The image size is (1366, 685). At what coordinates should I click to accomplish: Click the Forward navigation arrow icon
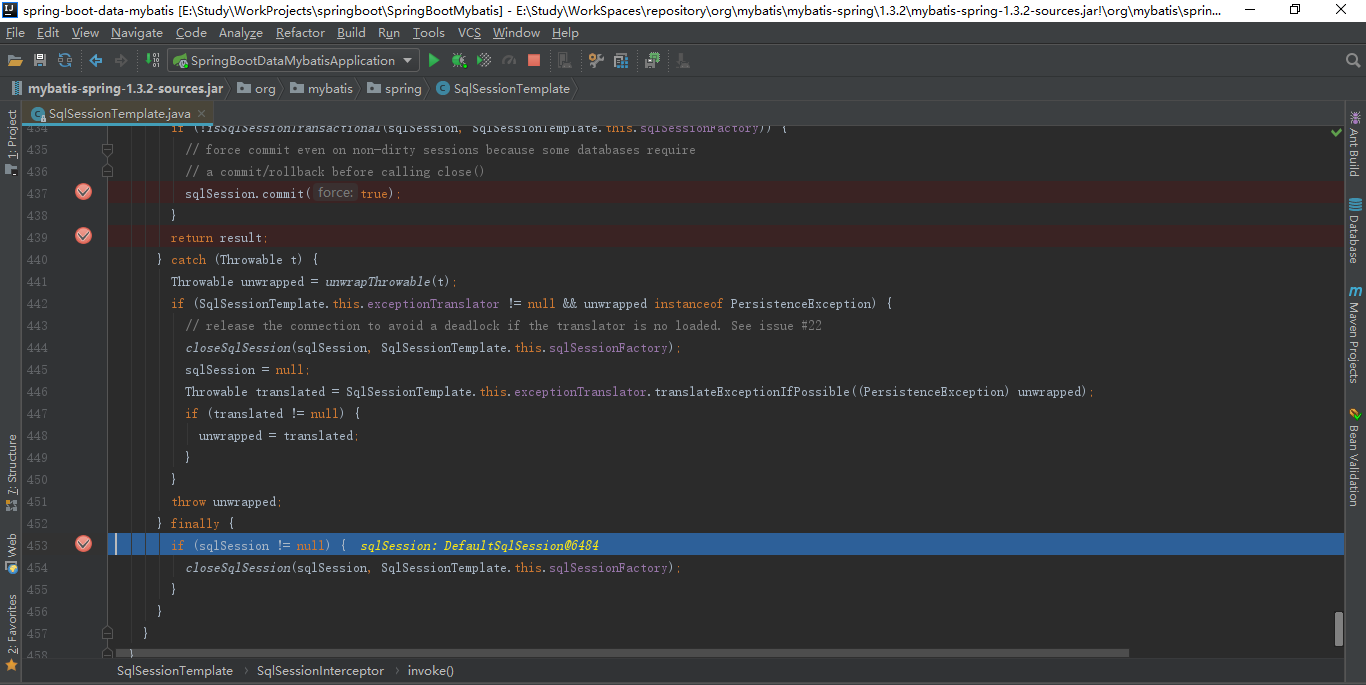click(x=121, y=61)
